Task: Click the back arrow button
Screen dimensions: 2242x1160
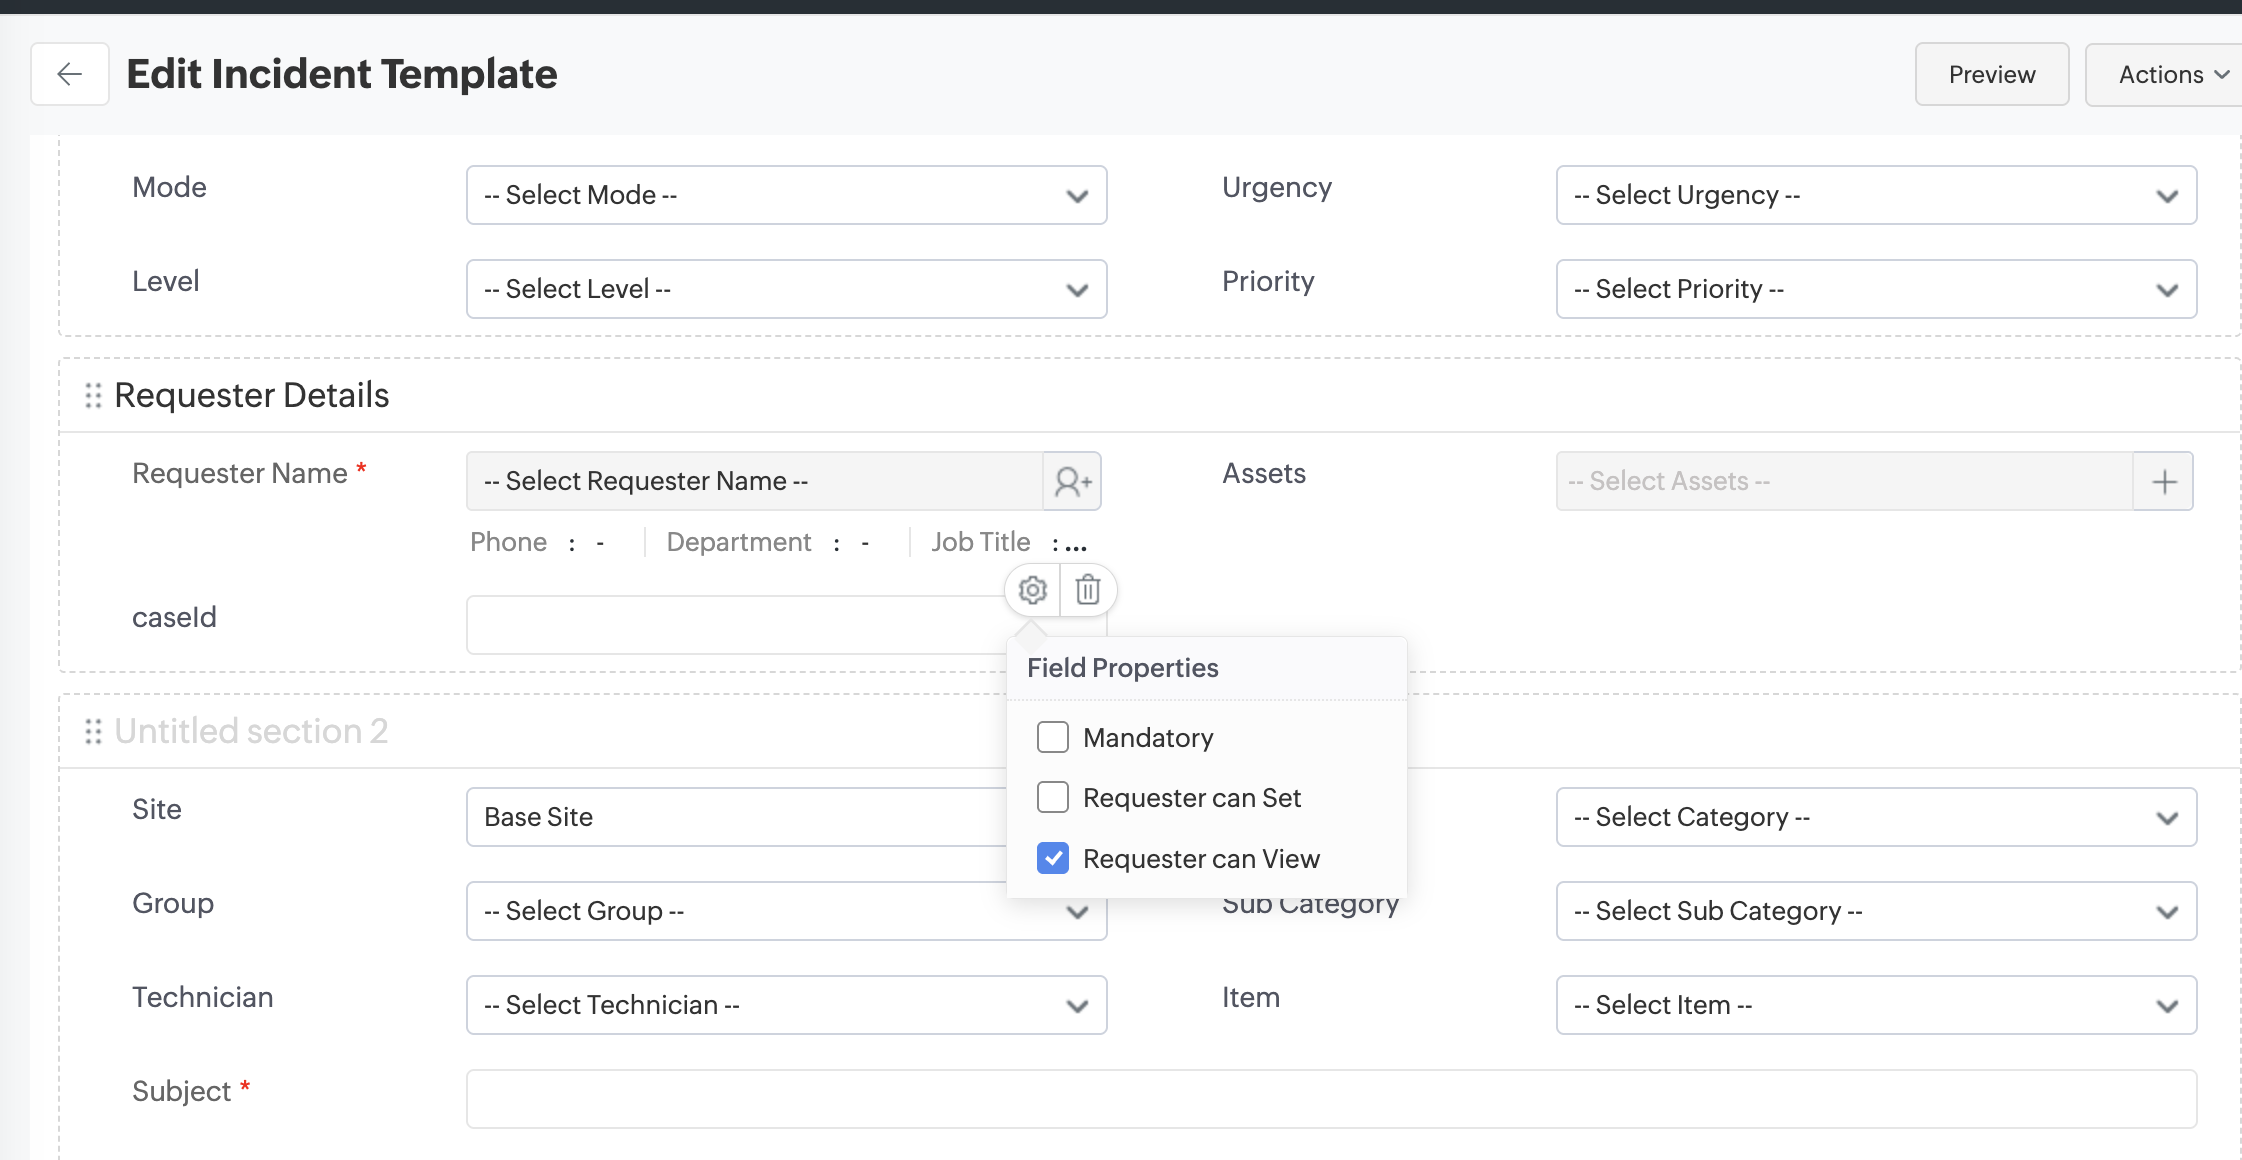Action: pos(69,74)
